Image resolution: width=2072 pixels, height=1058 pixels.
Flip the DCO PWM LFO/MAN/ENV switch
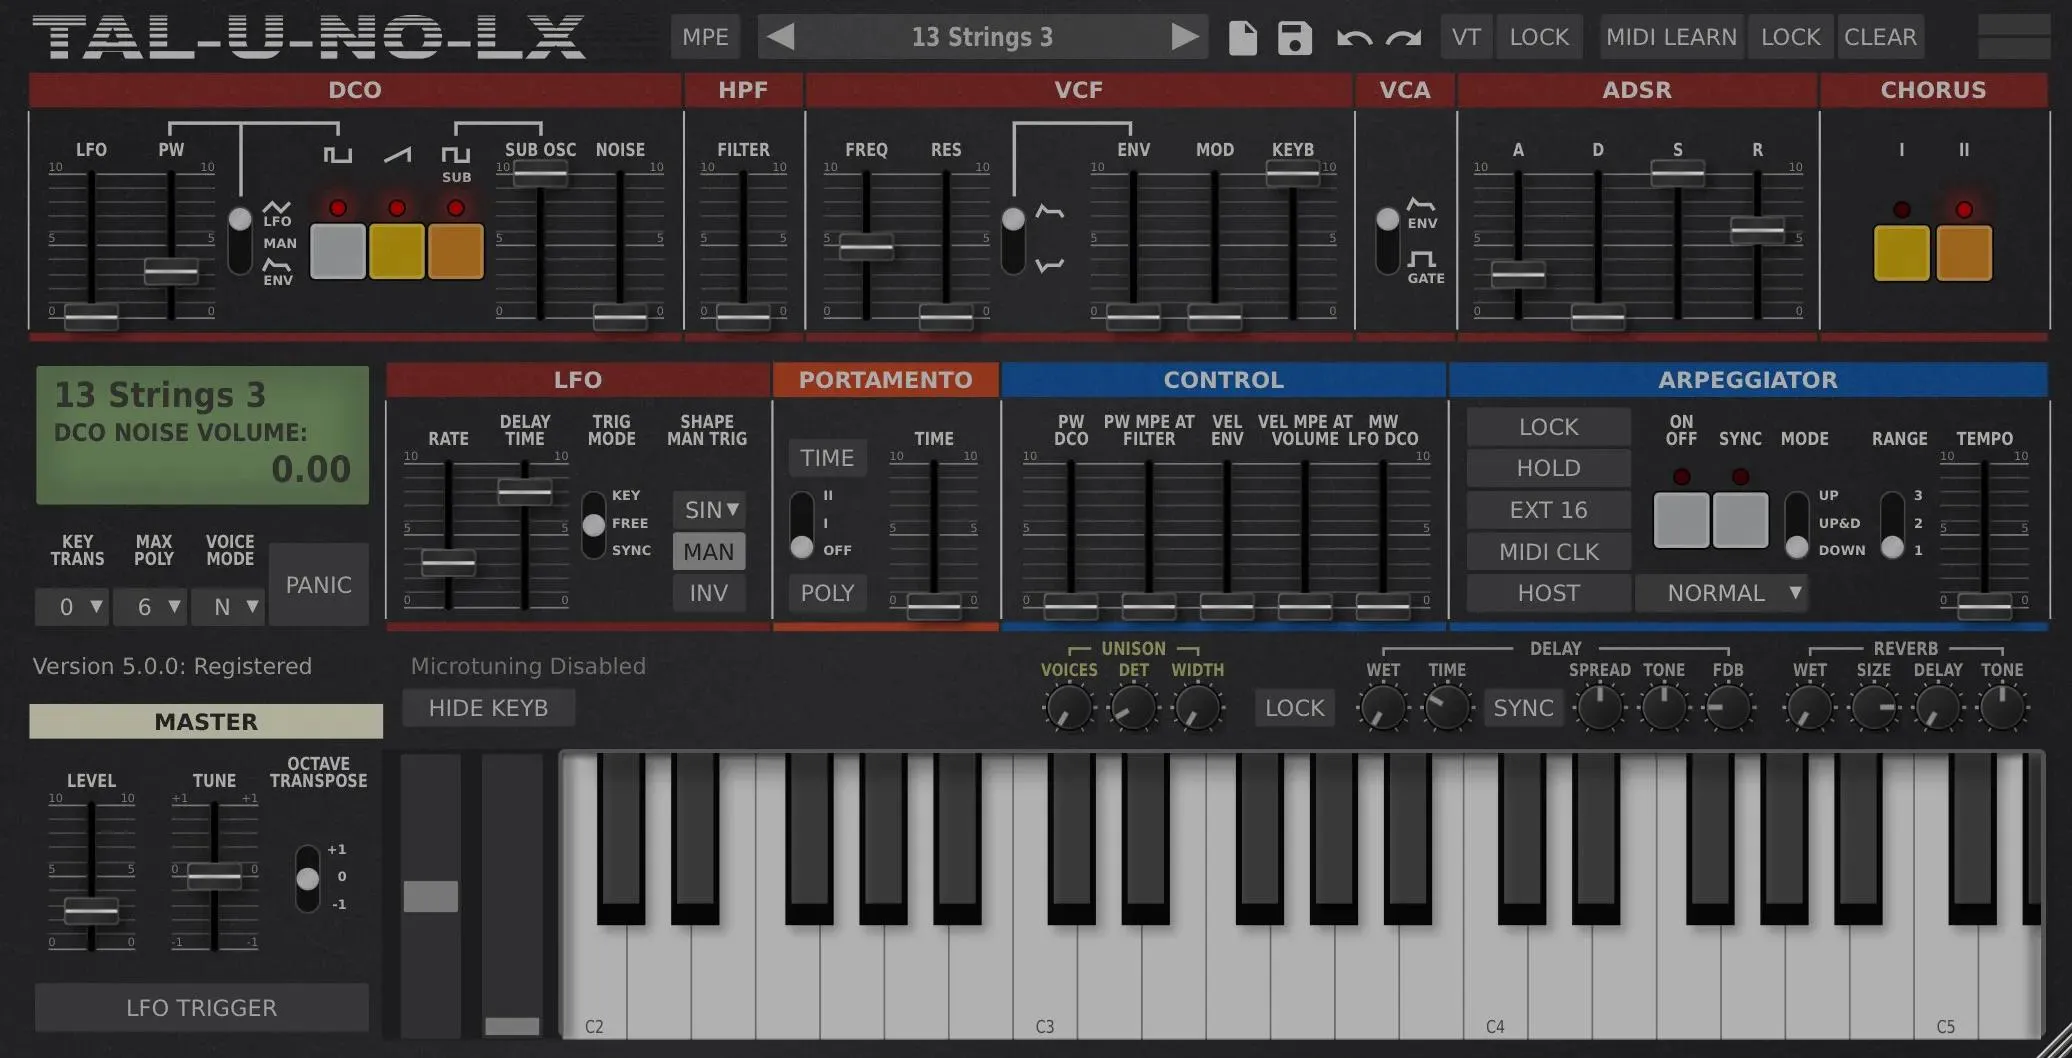point(240,240)
